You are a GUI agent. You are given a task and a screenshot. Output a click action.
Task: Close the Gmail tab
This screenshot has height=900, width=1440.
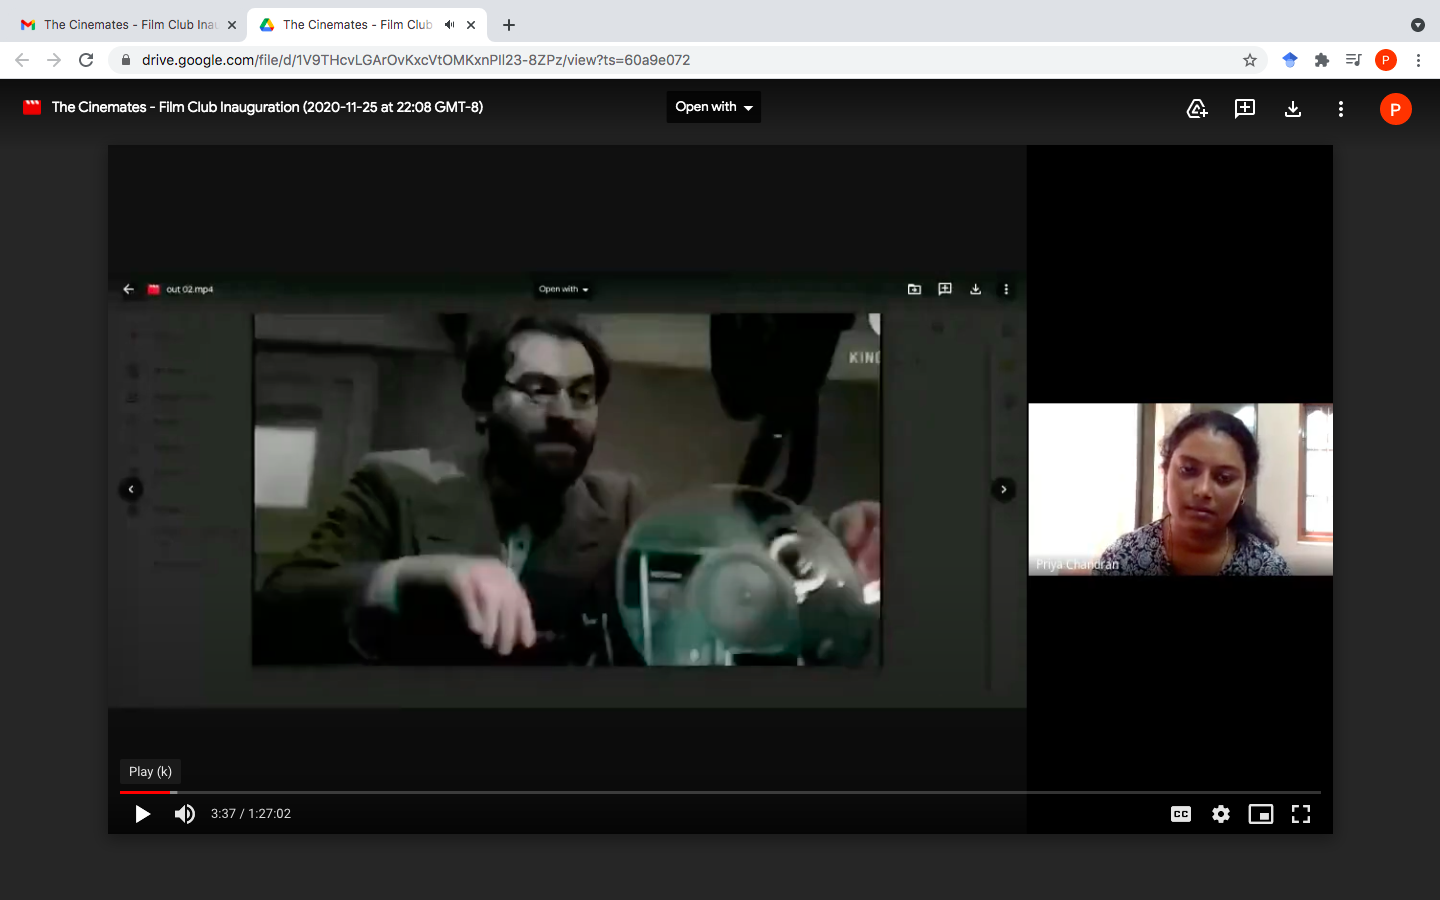point(232,25)
